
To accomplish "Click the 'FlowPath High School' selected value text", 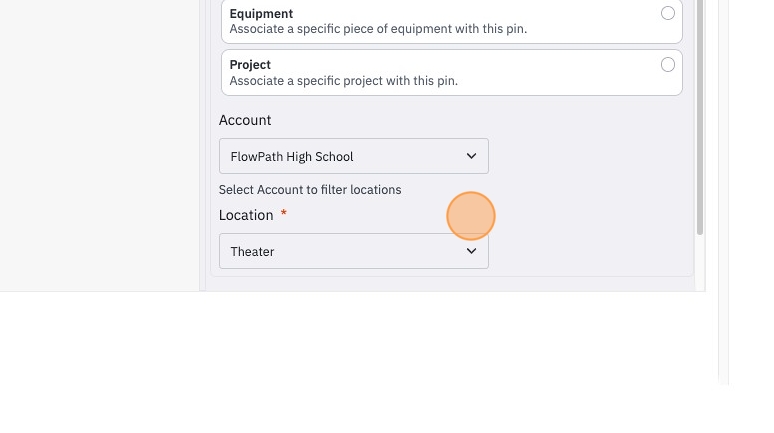I will [292, 157].
